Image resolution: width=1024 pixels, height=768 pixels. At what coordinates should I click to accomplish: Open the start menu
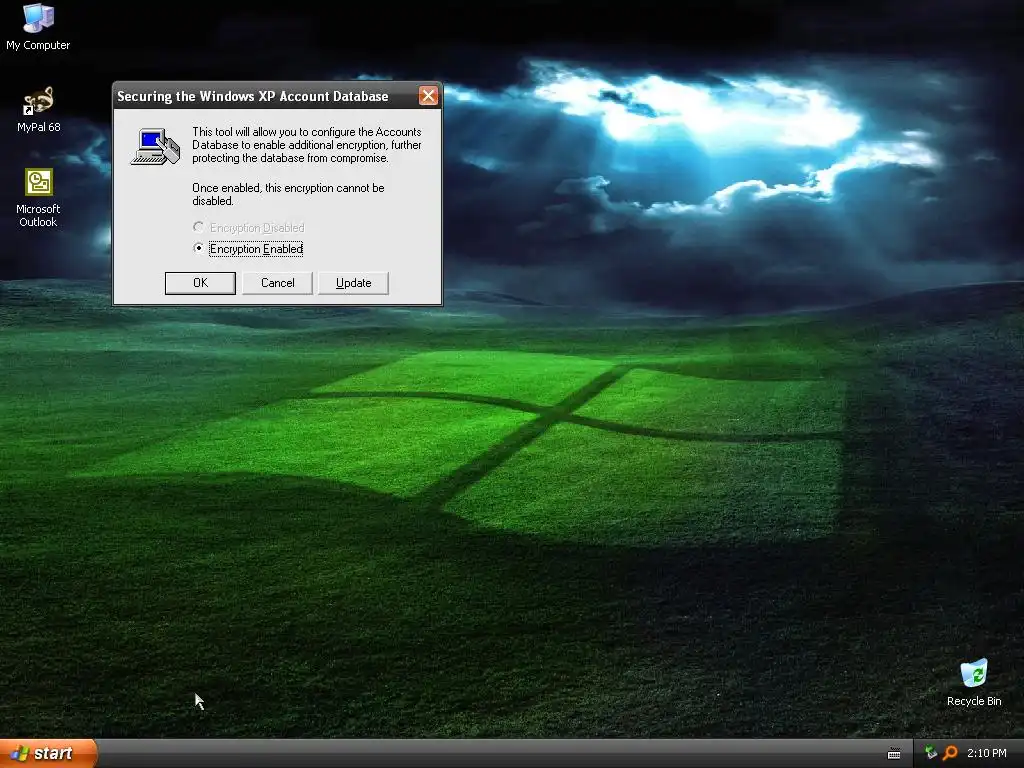[48, 753]
